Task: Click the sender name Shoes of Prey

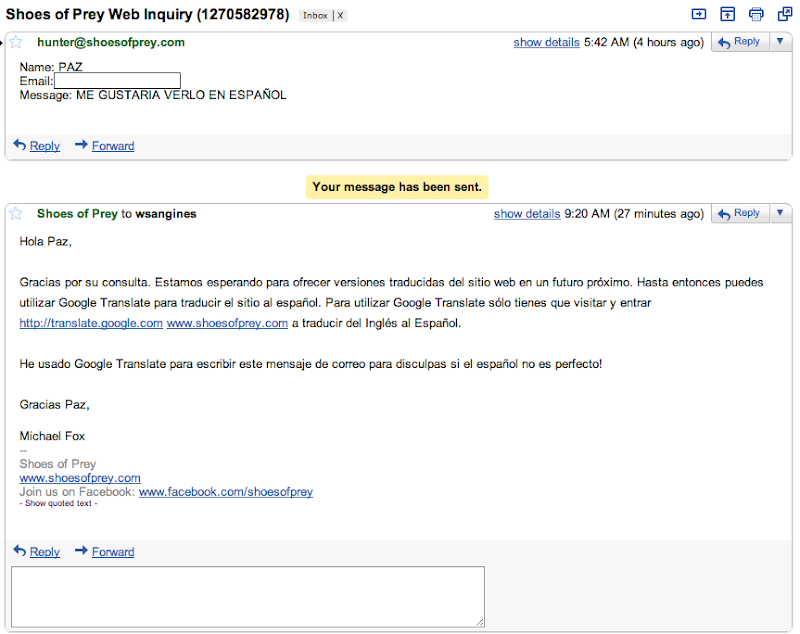Action: point(77,214)
